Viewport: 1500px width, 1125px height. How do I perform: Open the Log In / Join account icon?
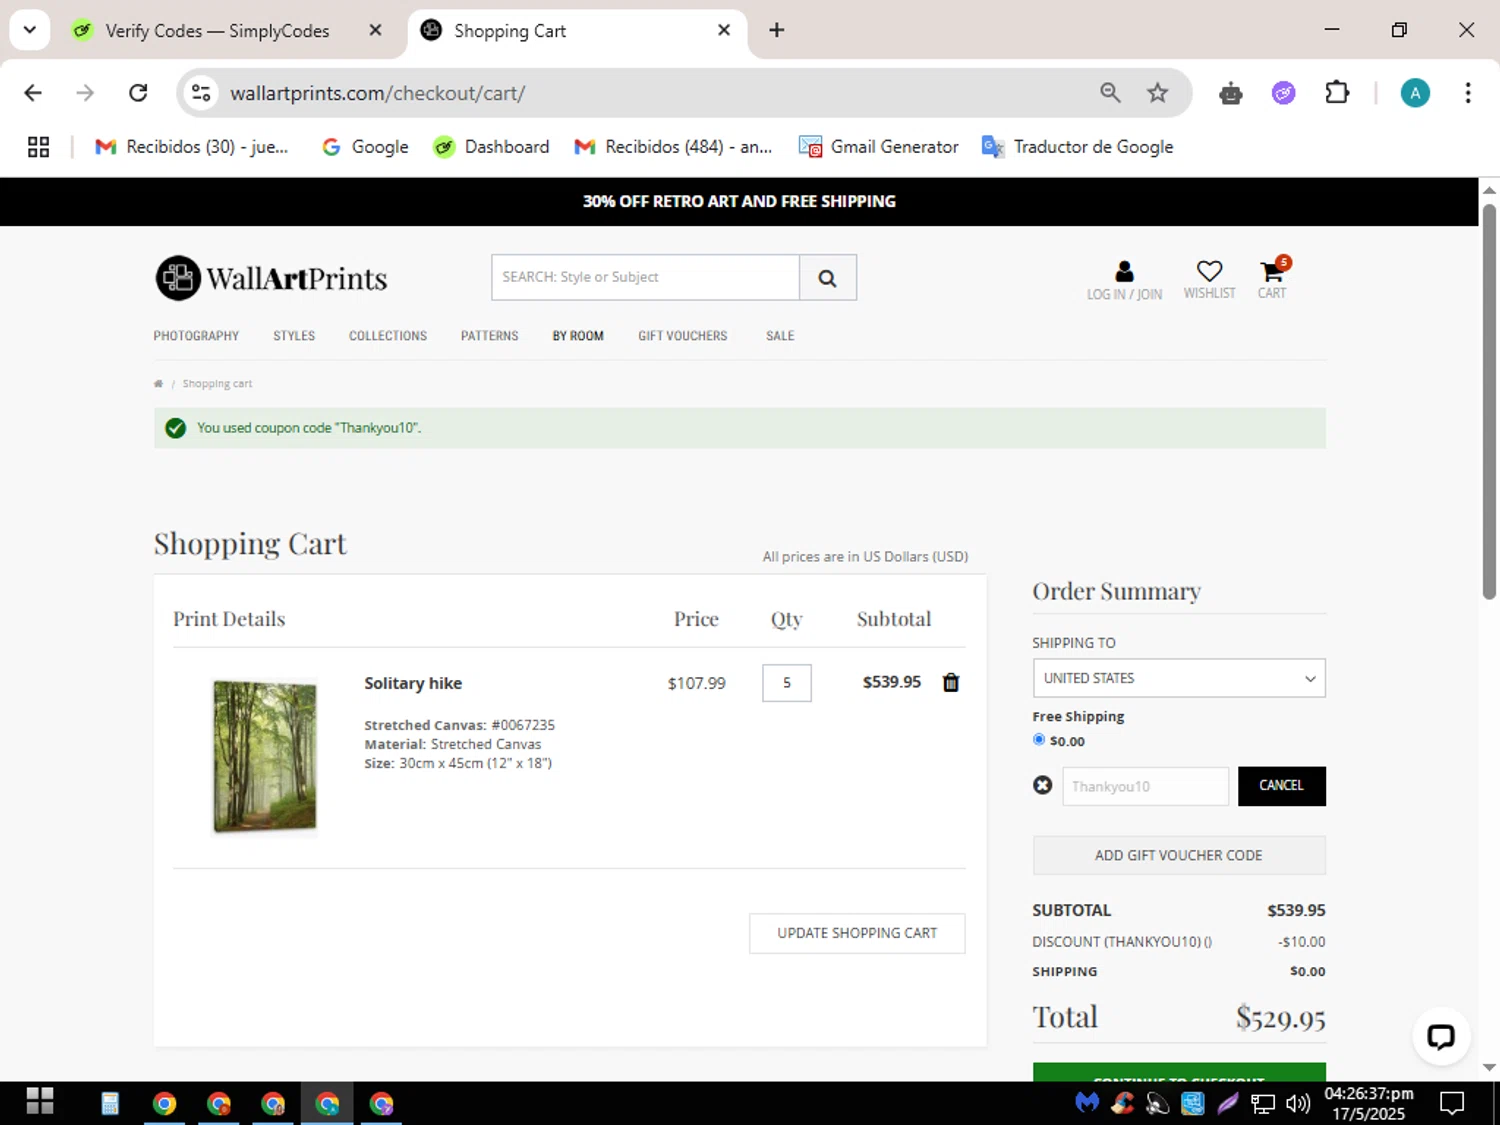click(1124, 281)
